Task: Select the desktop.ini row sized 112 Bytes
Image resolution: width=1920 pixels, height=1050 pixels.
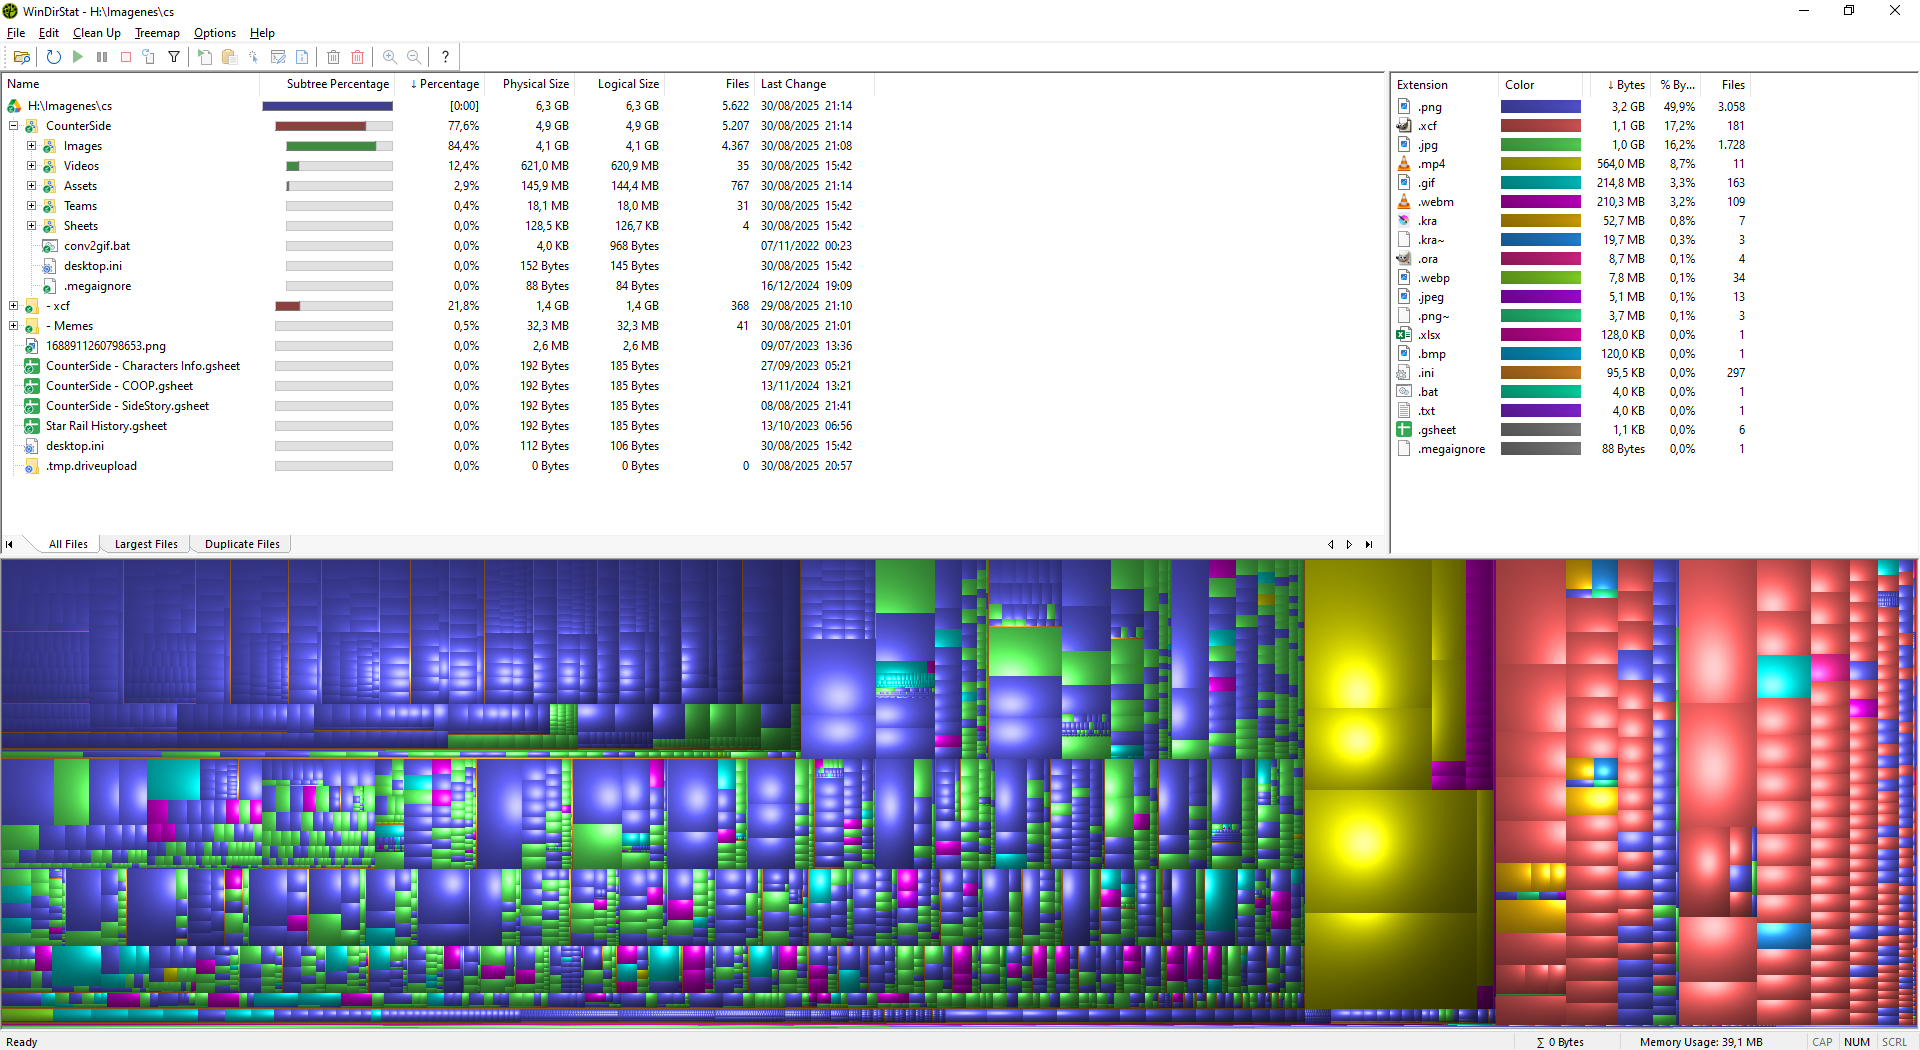Action: (x=437, y=446)
